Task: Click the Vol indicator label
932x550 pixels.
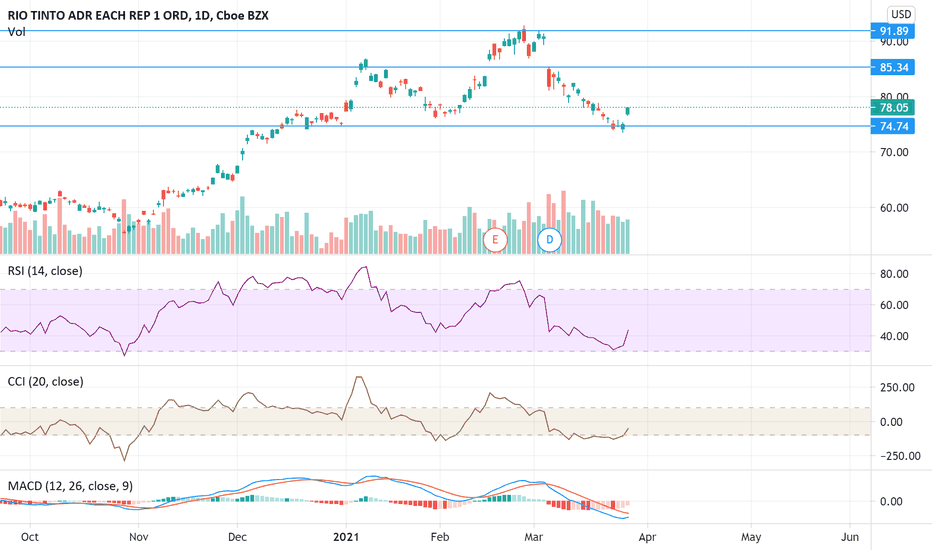Action: tap(16, 32)
